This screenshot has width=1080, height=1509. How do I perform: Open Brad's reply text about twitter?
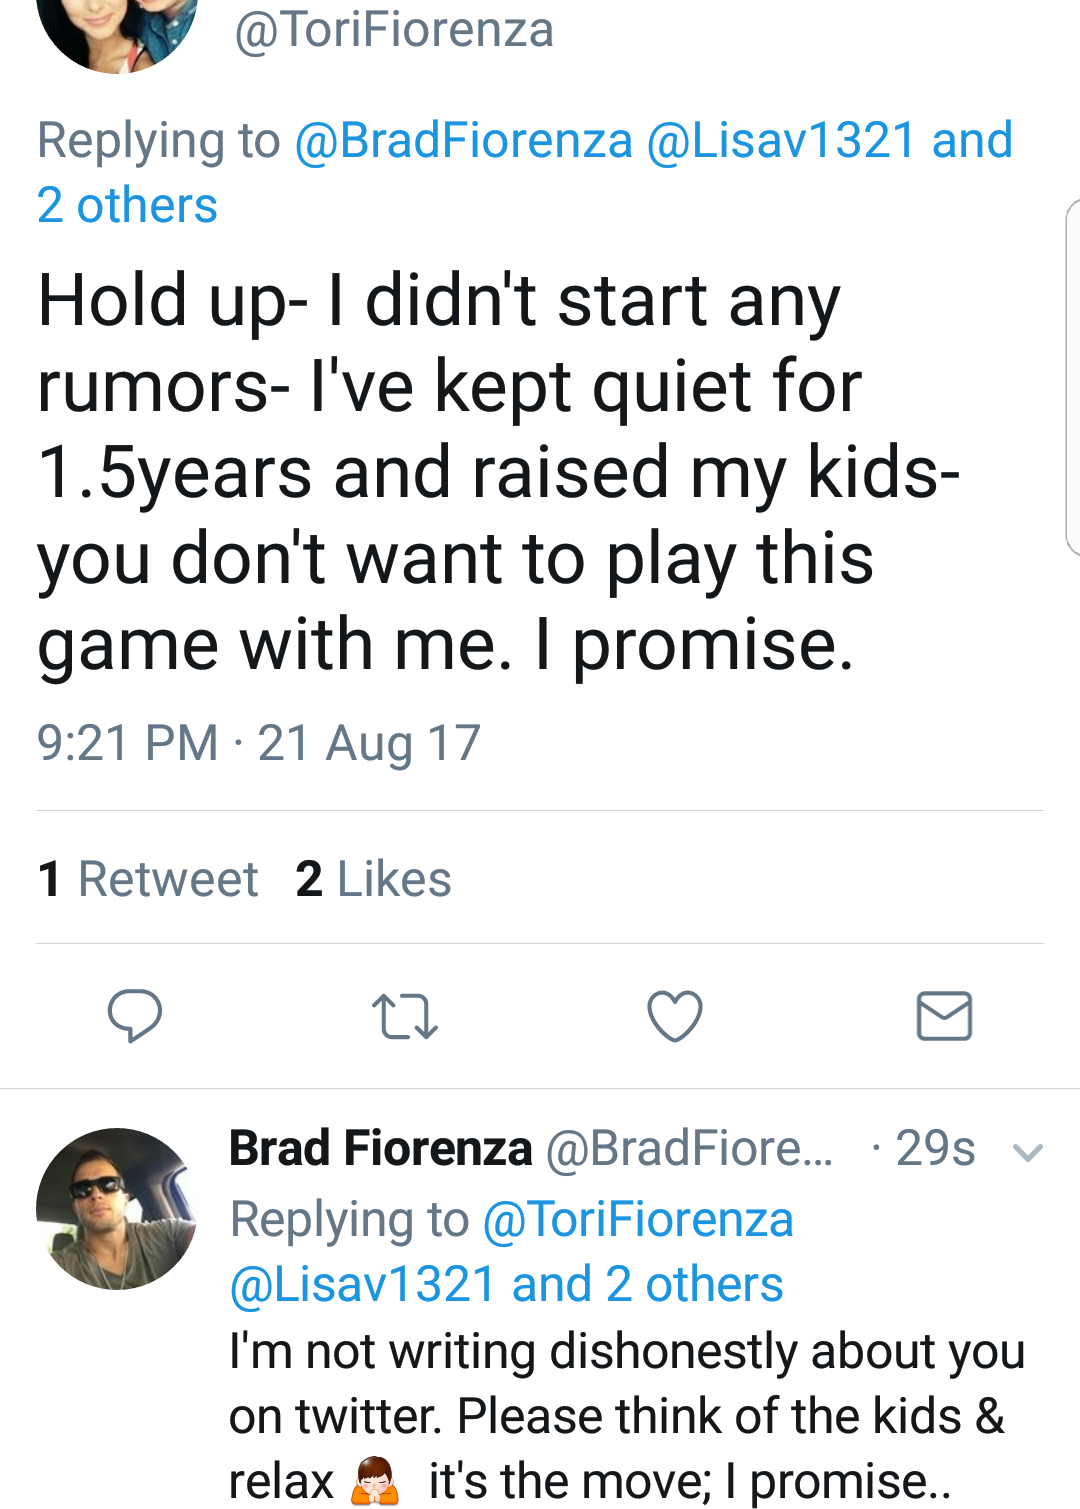point(627,1416)
